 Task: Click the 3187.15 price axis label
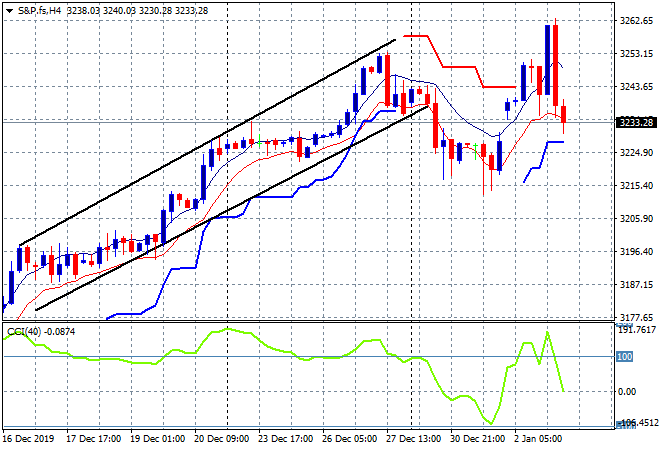coord(636,285)
